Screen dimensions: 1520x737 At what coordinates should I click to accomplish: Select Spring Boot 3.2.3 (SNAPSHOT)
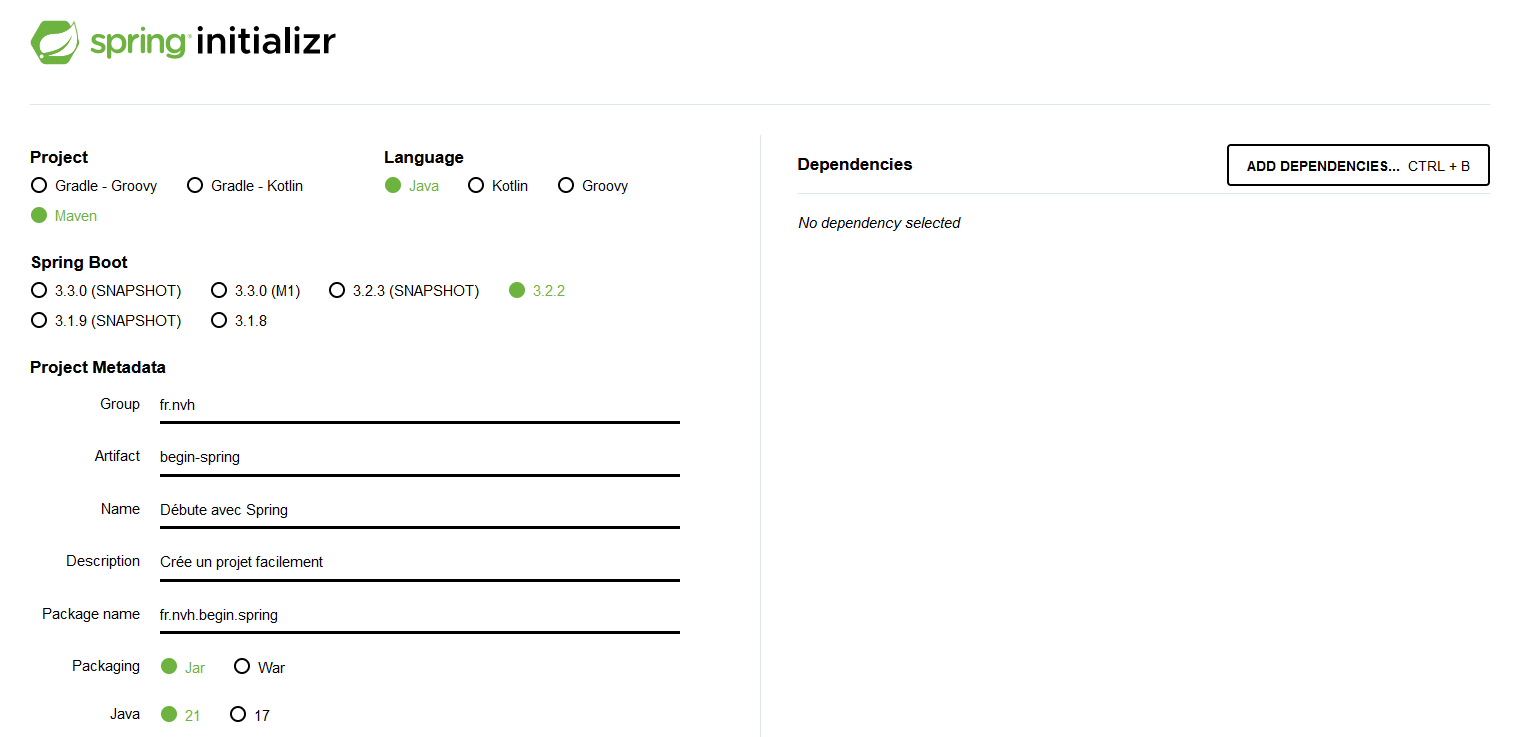click(x=404, y=291)
